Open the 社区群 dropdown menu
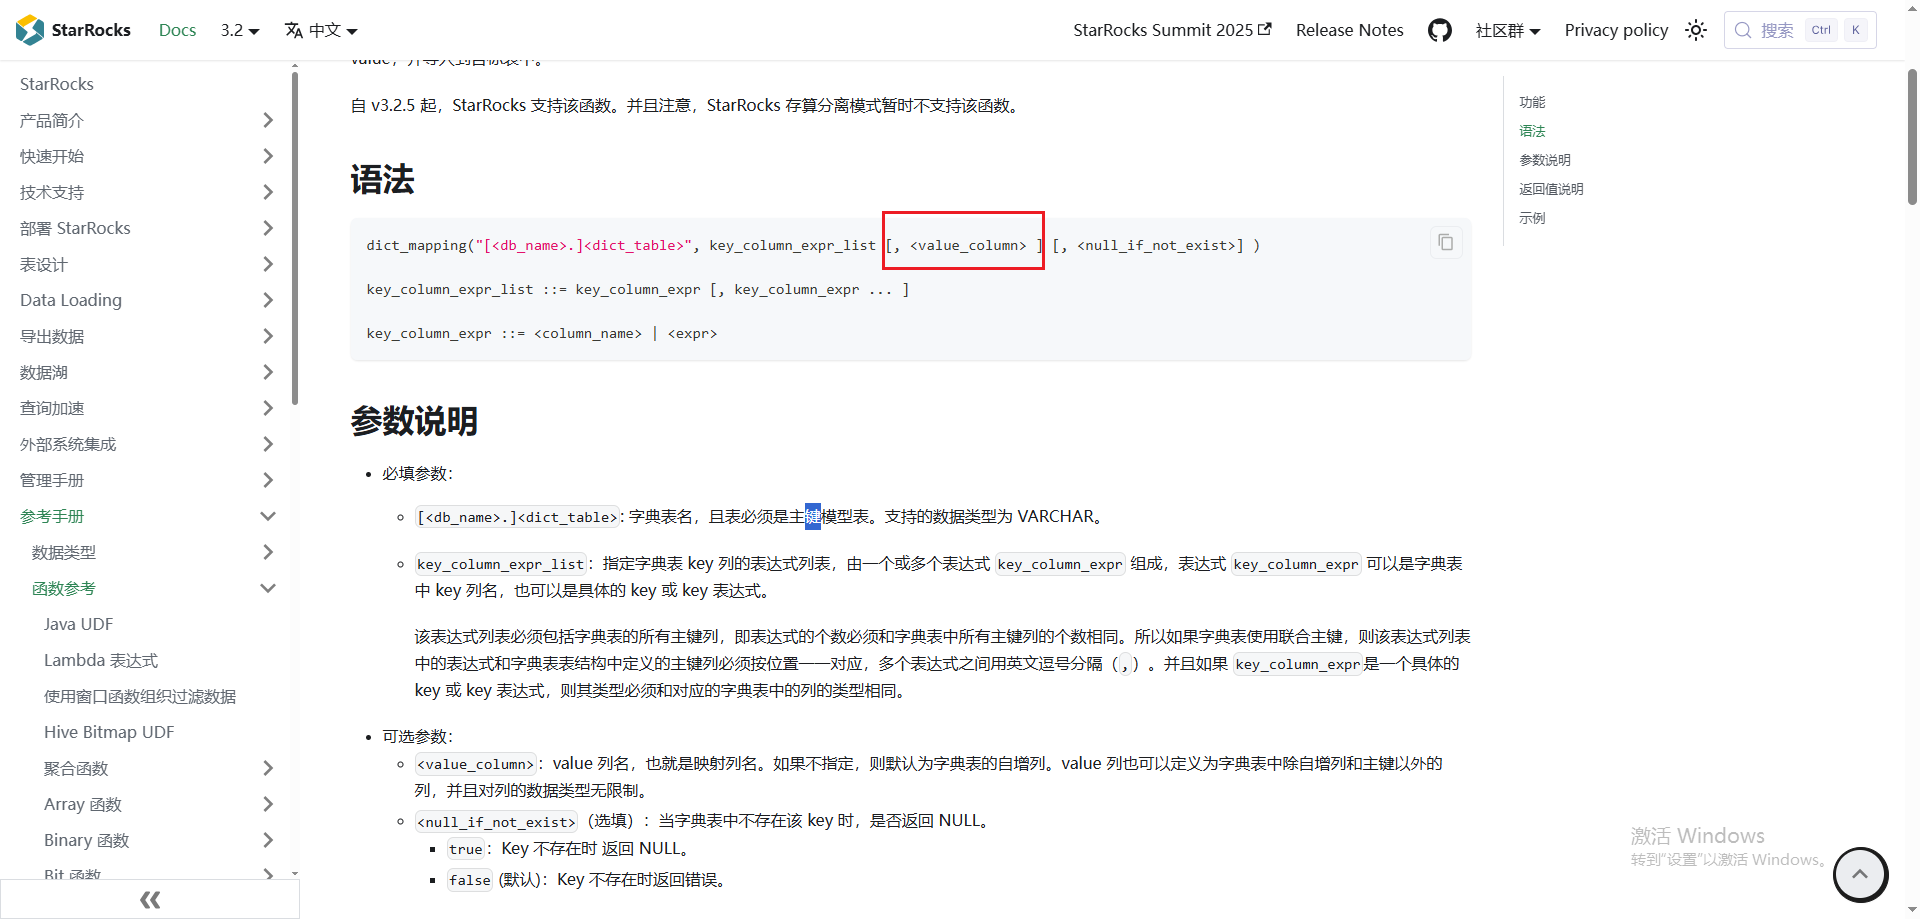The width and height of the screenshot is (1920, 919). click(1507, 30)
